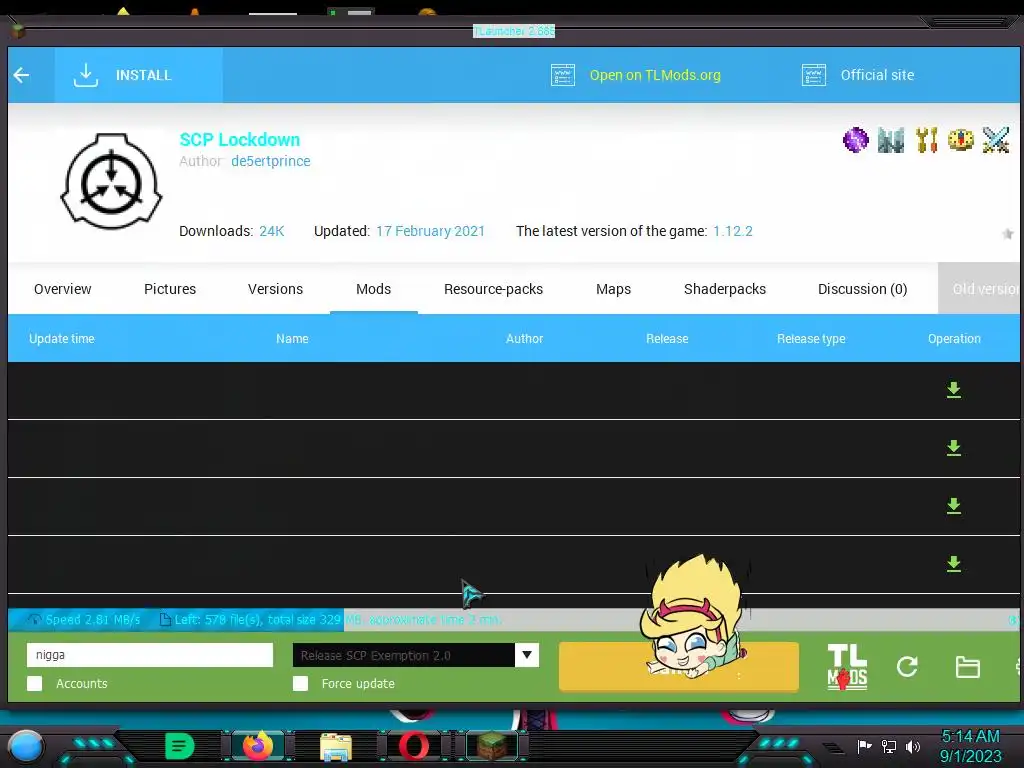Select the golden crown category icon
The image size is (1024, 768).
961,140
